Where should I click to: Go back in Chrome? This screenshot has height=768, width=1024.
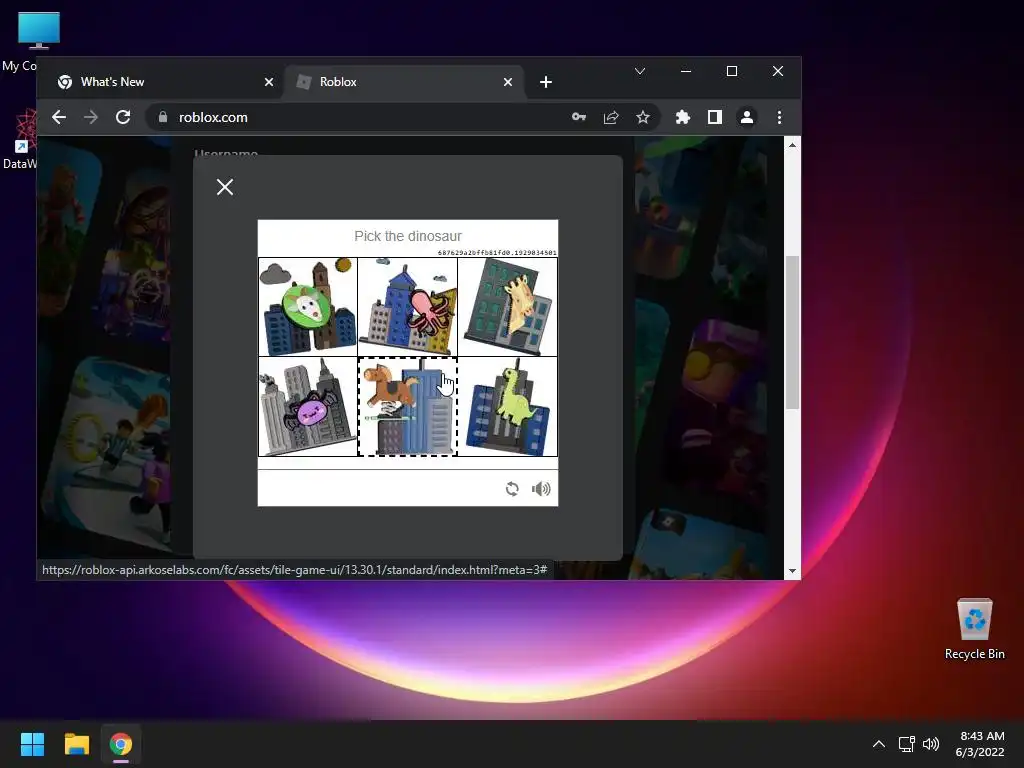click(x=59, y=118)
